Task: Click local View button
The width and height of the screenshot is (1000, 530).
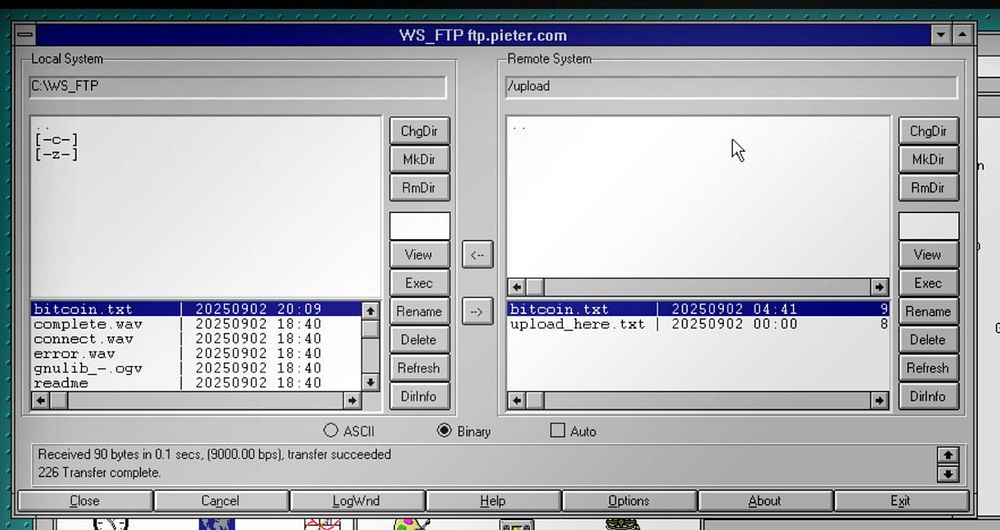Action: click(x=419, y=254)
